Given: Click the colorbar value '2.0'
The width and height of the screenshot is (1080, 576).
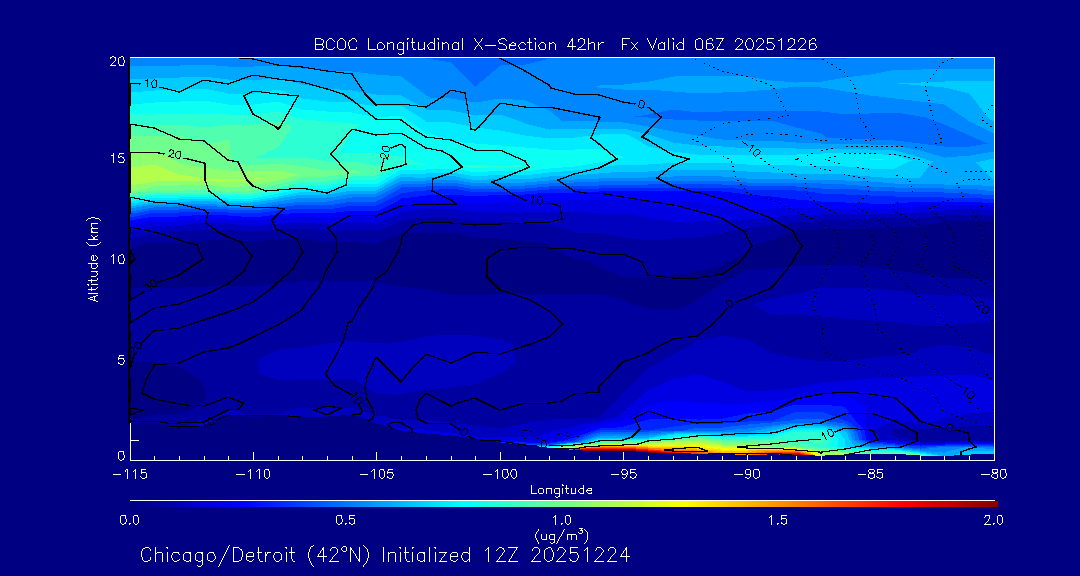Looking at the screenshot, I should pyautogui.click(x=993, y=520).
